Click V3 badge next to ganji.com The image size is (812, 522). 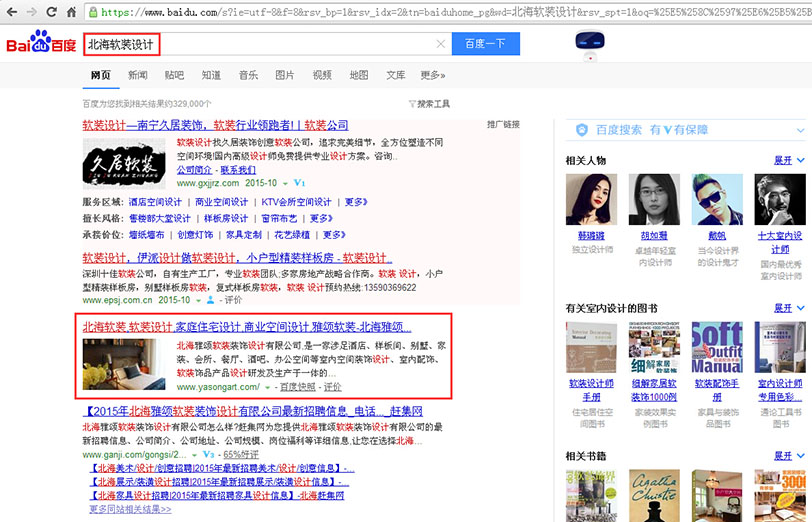(208, 454)
